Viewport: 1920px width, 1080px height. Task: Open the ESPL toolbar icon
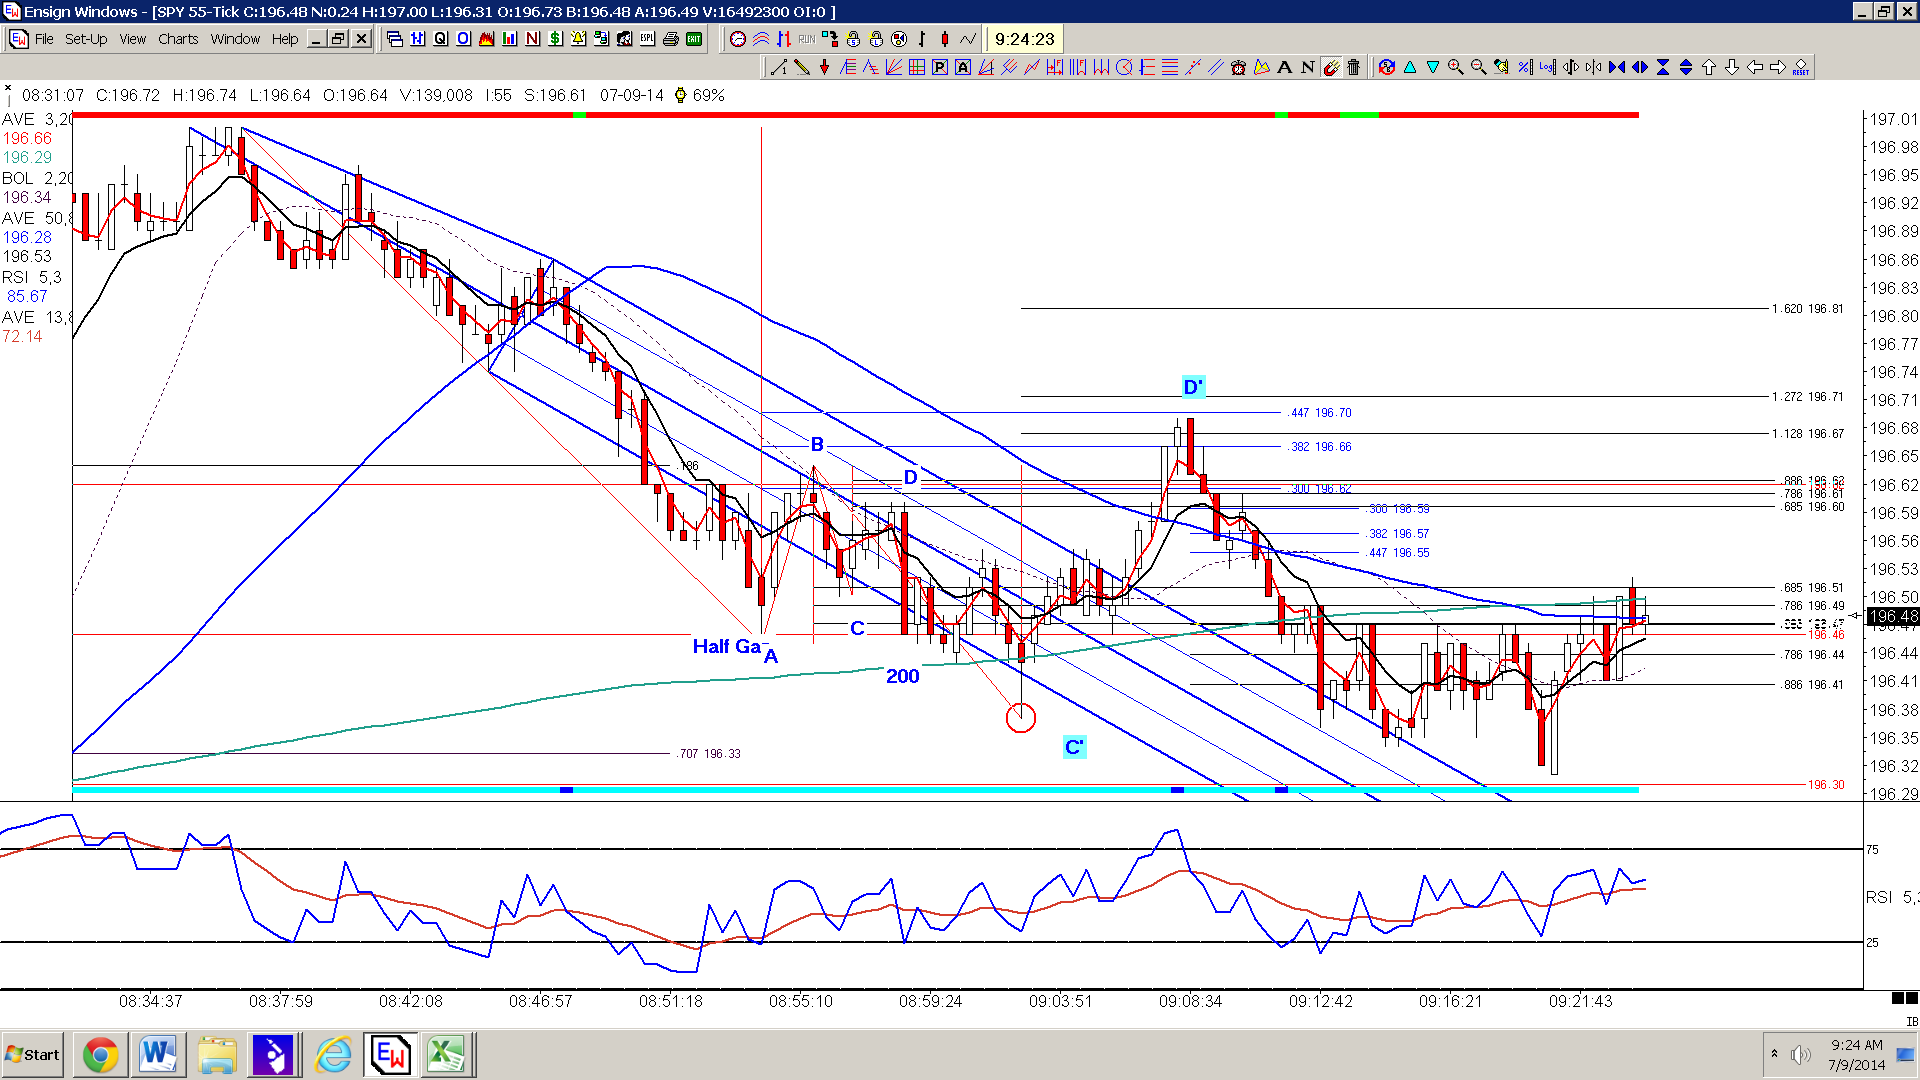(x=648, y=39)
